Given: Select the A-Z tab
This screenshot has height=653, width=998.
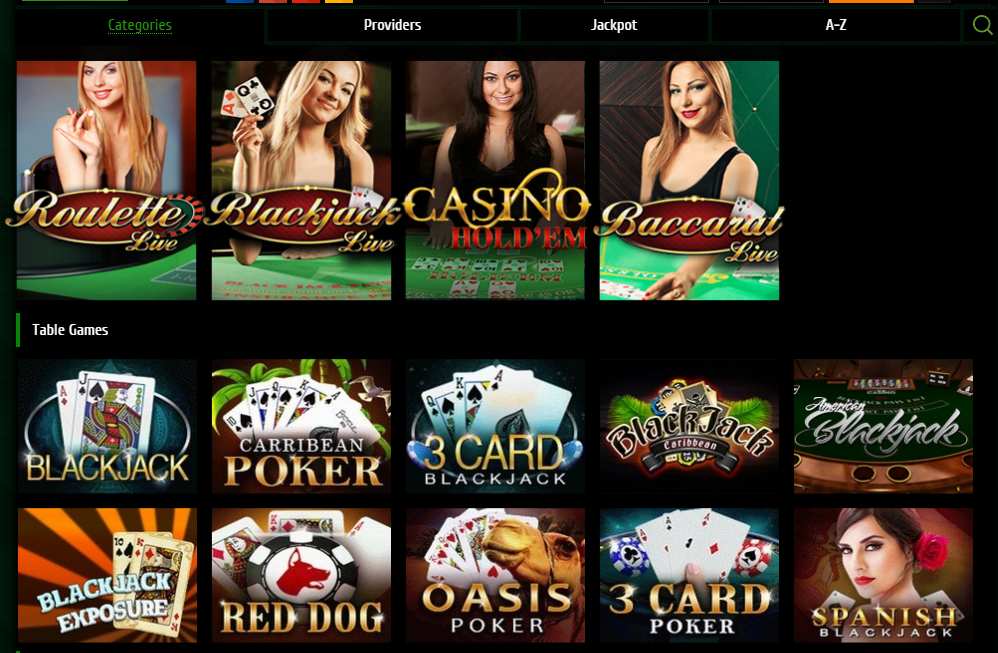Looking at the screenshot, I should 836,25.
